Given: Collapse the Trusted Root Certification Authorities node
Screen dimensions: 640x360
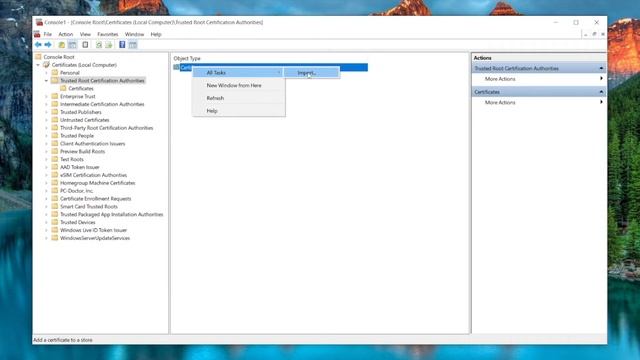Looking at the screenshot, I should 46,81.
